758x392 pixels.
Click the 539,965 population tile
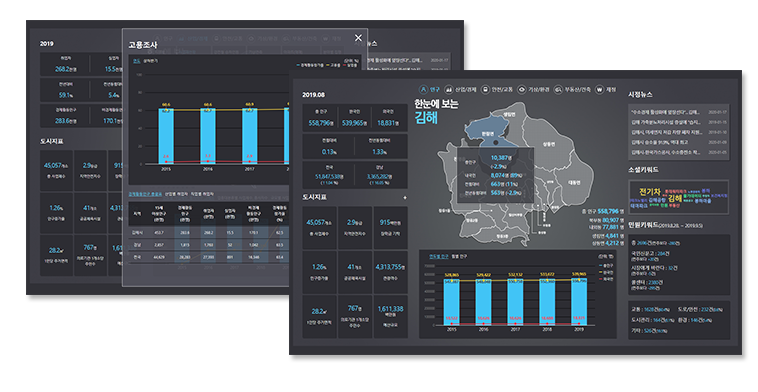(354, 118)
